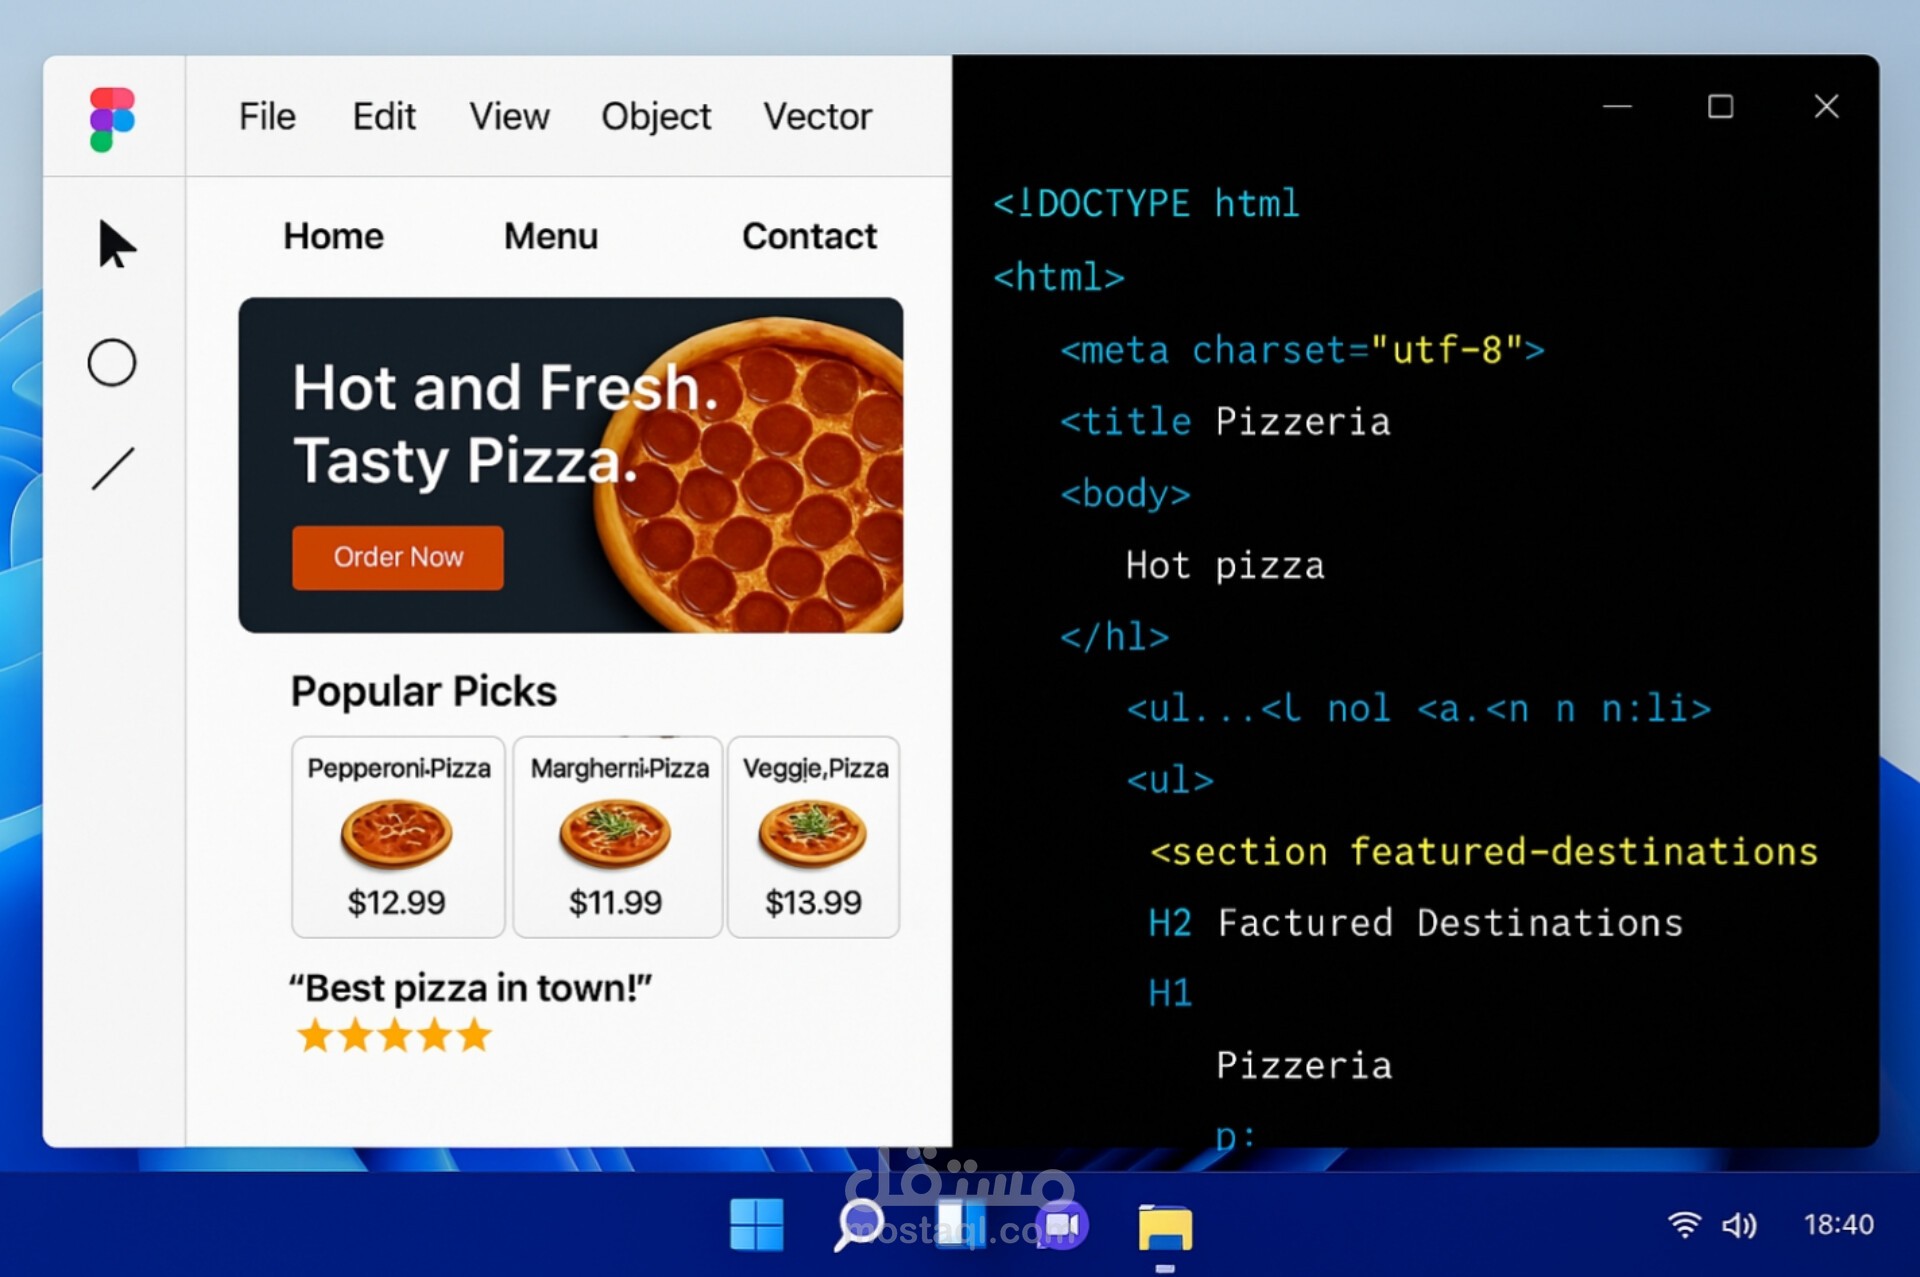This screenshot has width=1920, height=1277.
Task: Open the Edit menu
Action: tap(384, 116)
